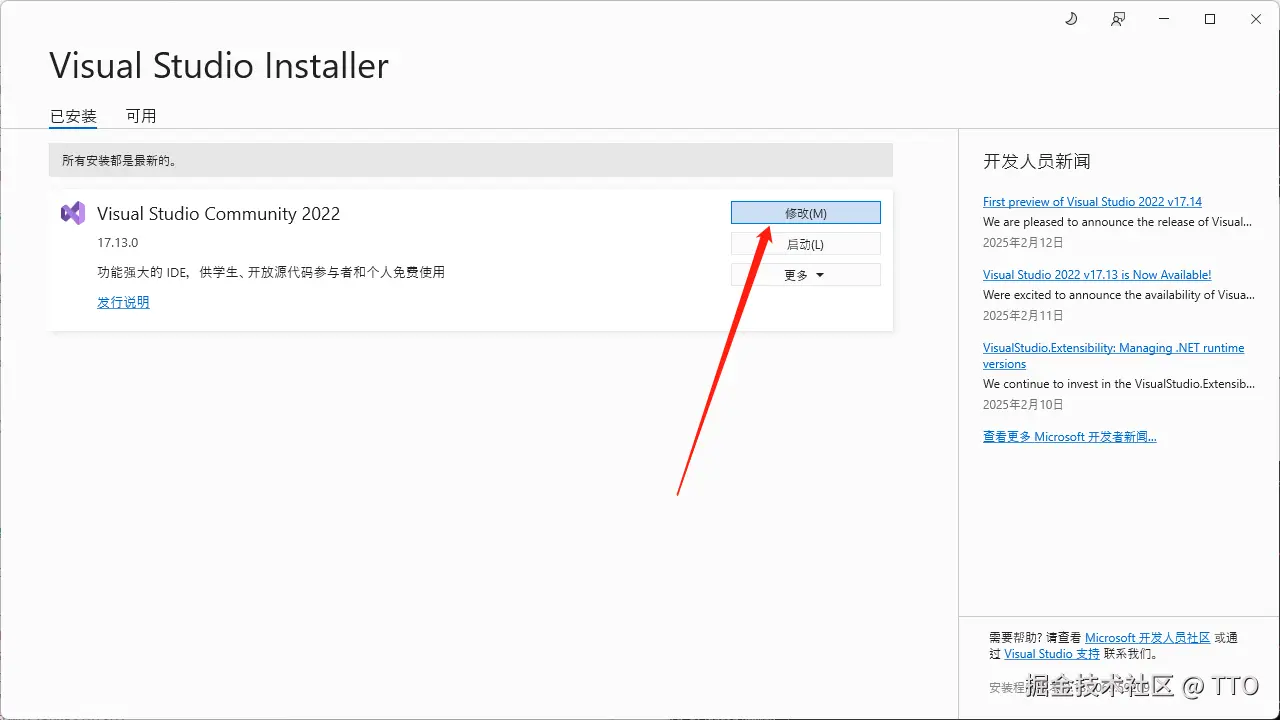Screen dimensions: 1280x720
Task: Open First preview of Visual Studio 2022 v17.14
Action: pos(1092,201)
